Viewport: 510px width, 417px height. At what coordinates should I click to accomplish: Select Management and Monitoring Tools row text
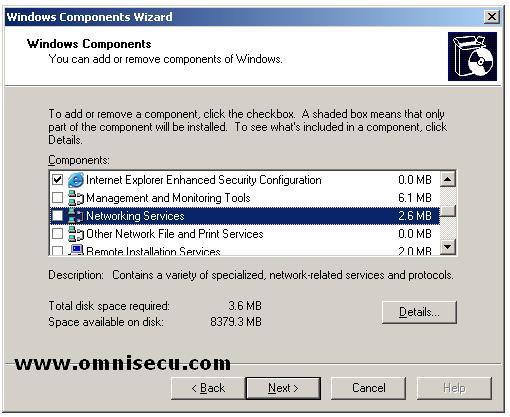(x=168, y=198)
